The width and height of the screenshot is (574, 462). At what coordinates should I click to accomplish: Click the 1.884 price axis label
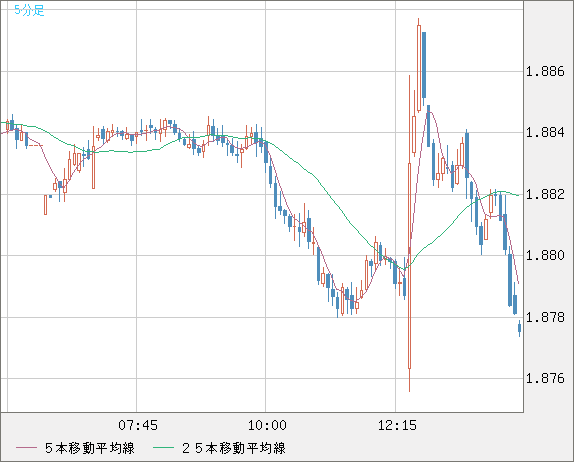[x=545, y=132]
